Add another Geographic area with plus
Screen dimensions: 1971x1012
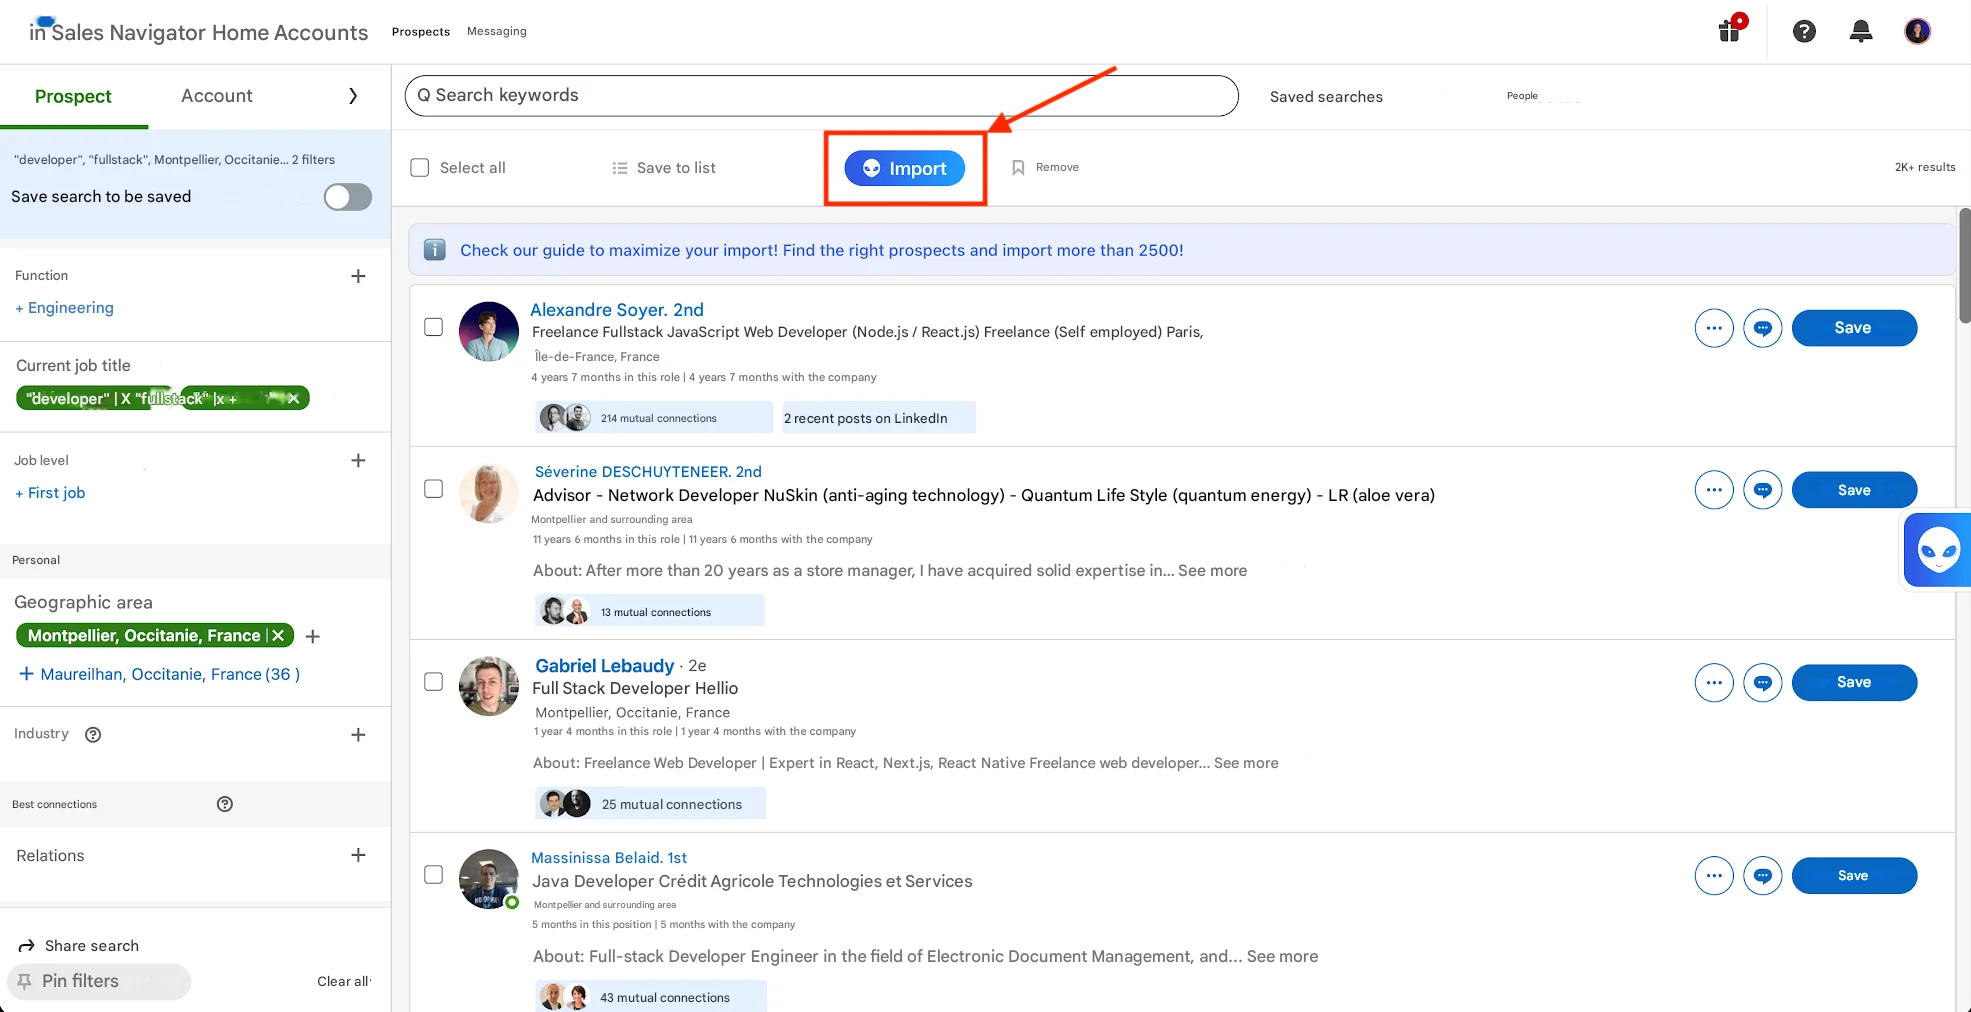click(x=313, y=637)
